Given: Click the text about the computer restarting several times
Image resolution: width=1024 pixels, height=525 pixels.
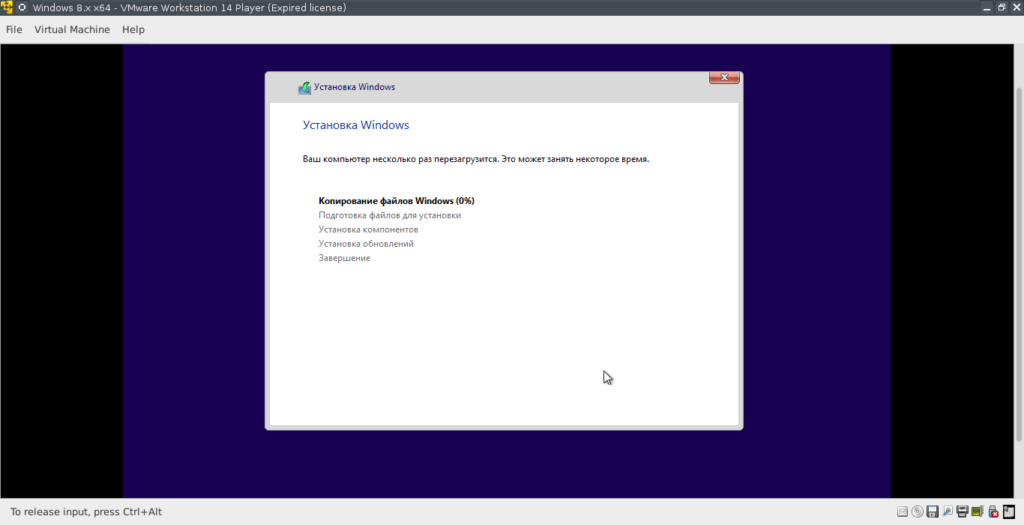Looking at the screenshot, I should (x=475, y=159).
